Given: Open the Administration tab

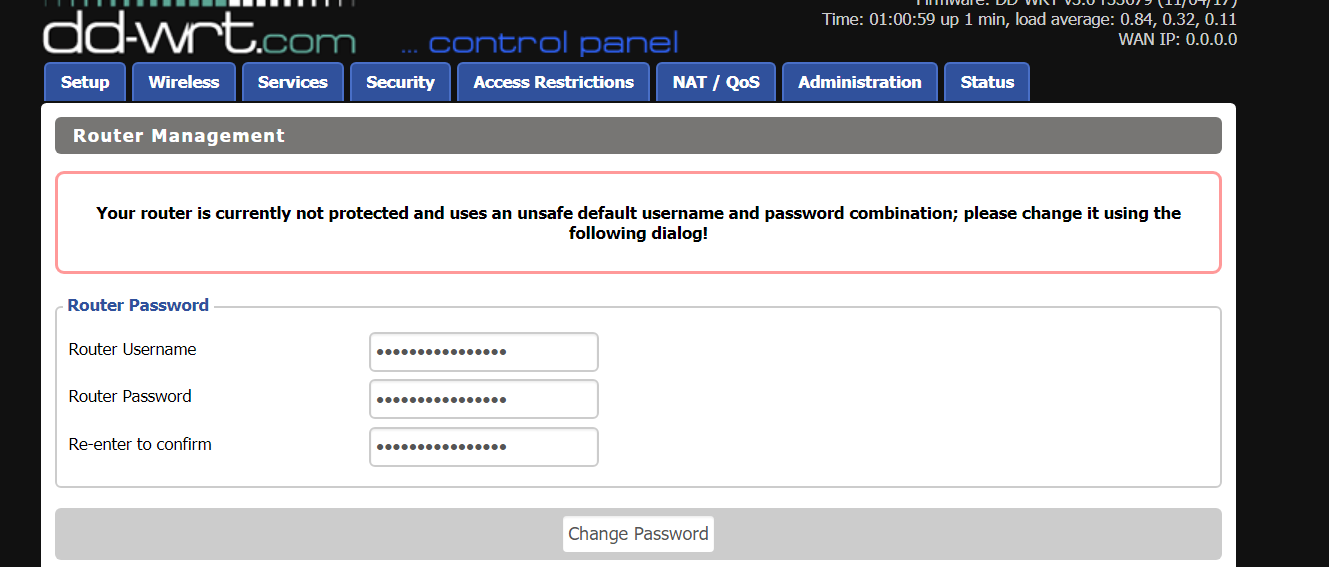Looking at the screenshot, I should (x=860, y=83).
